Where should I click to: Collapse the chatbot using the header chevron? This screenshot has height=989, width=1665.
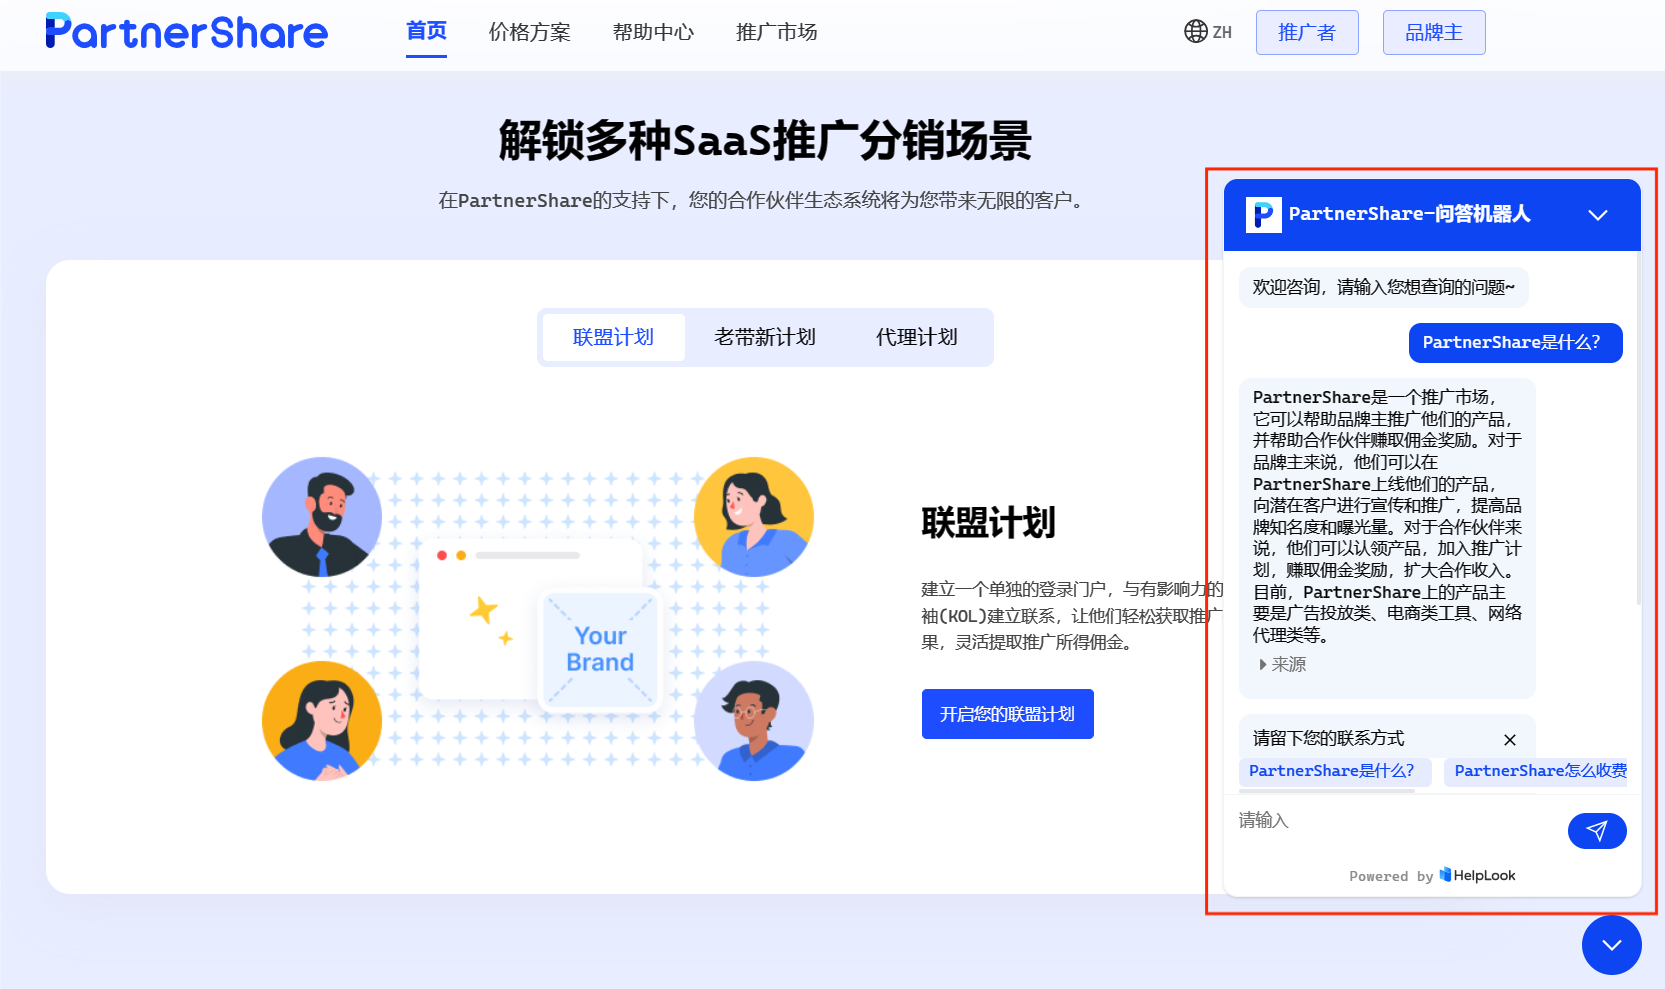click(1598, 214)
